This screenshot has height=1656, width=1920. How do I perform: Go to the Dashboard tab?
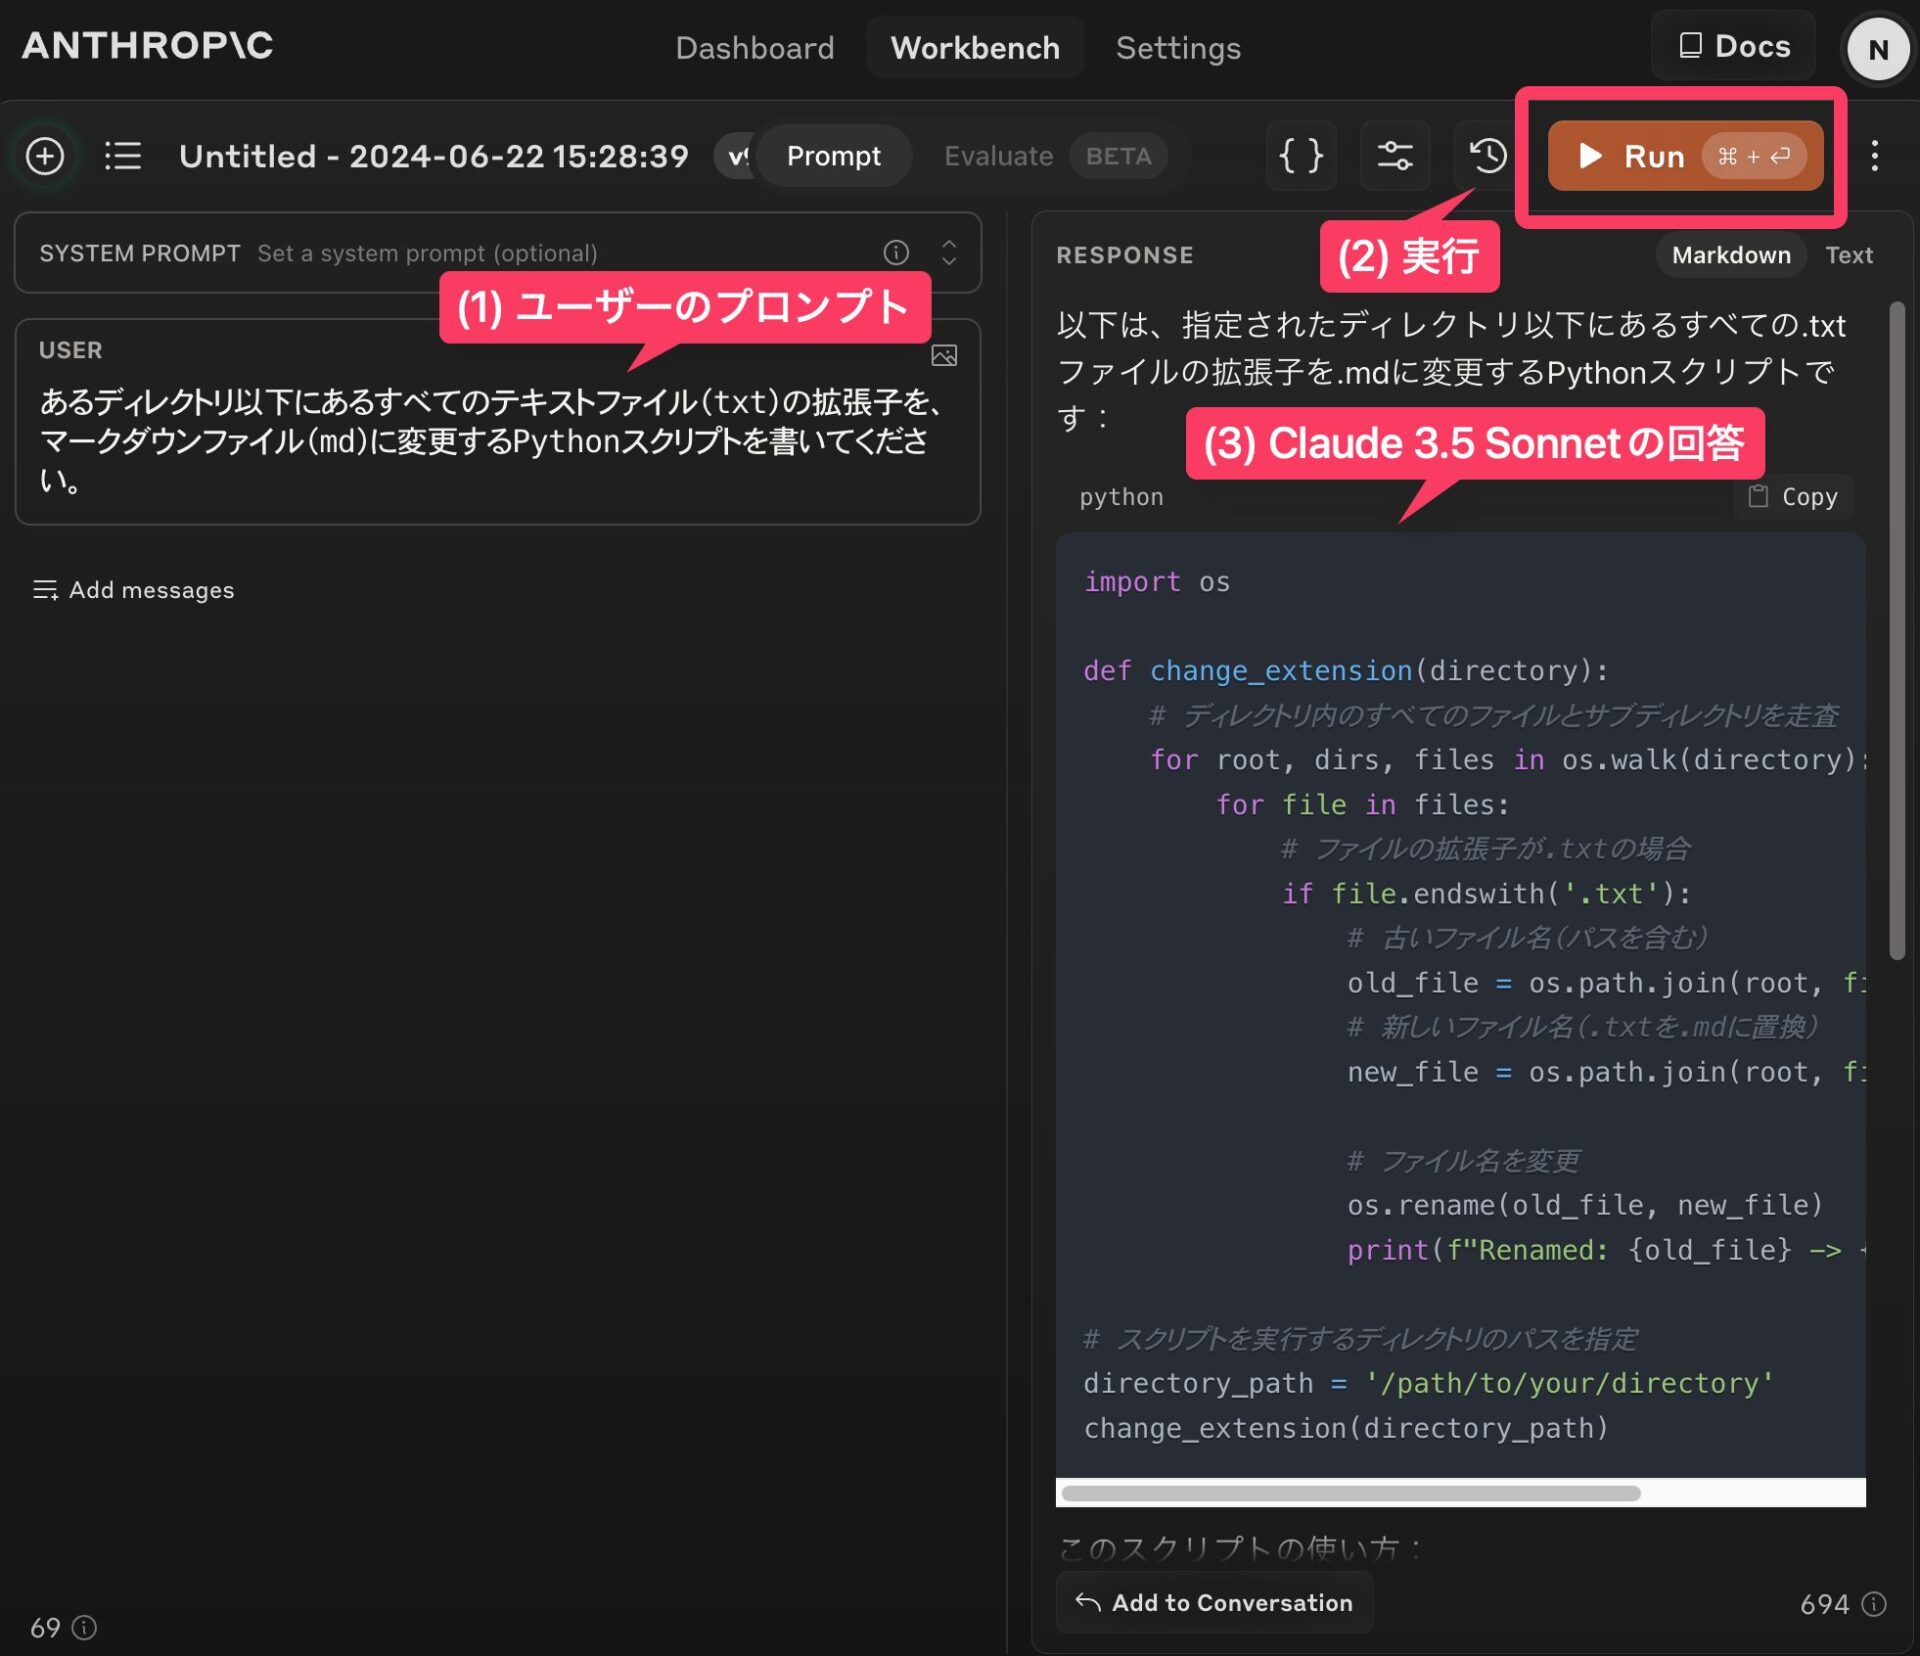coord(754,48)
